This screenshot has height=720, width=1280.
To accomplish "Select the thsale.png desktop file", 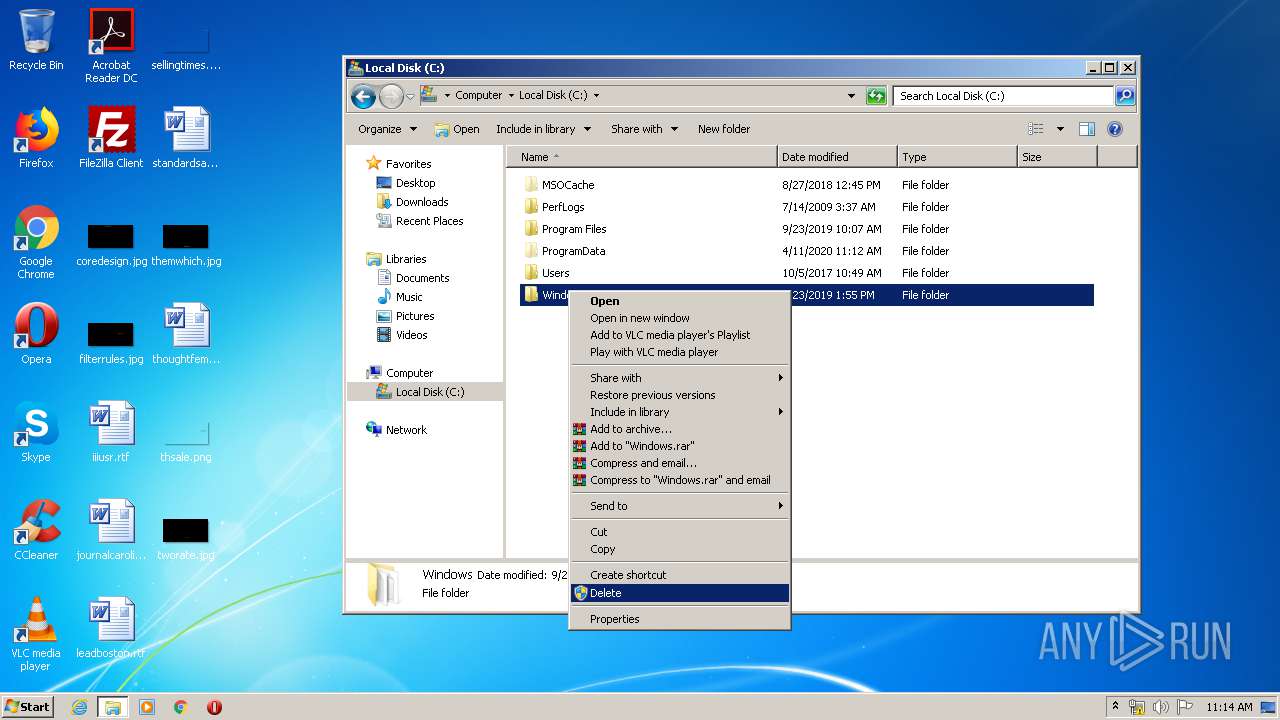I will coord(186,440).
